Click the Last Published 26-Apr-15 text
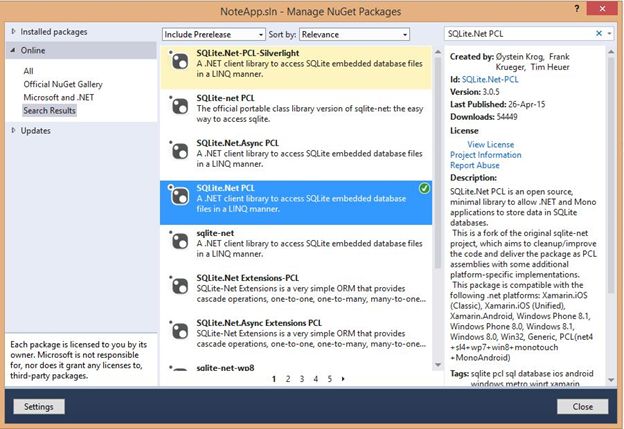The image size is (624, 429). coord(497,104)
